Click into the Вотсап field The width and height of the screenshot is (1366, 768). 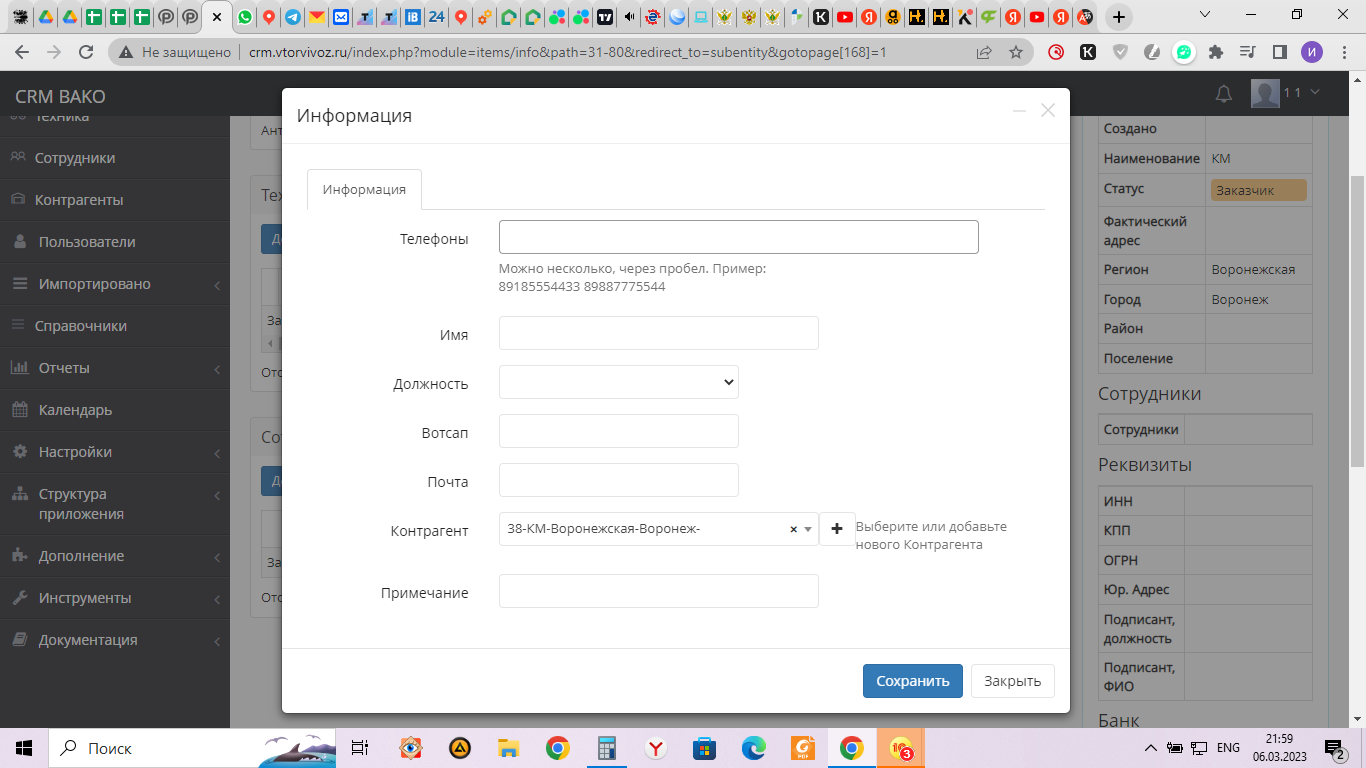click(x=619, y=431)
